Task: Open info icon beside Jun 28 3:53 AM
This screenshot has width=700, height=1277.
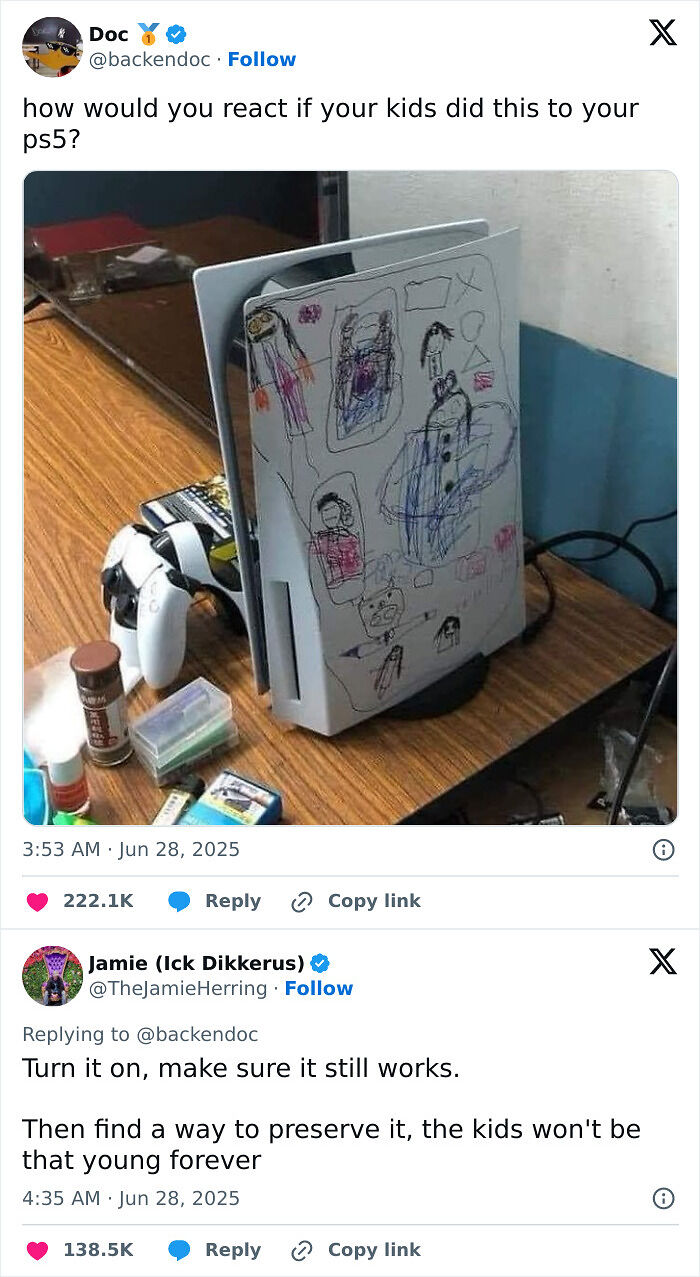Action: 663,850
